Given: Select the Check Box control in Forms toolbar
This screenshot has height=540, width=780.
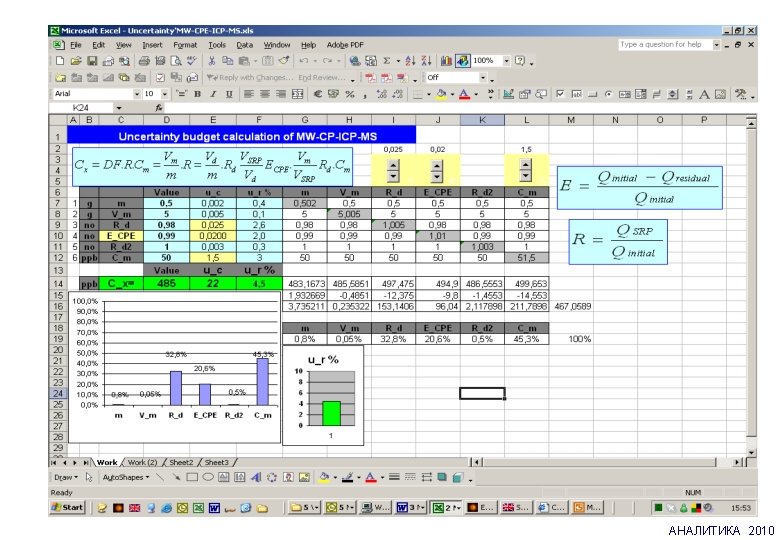Looking at the screenshot, I should pos(560,94).
